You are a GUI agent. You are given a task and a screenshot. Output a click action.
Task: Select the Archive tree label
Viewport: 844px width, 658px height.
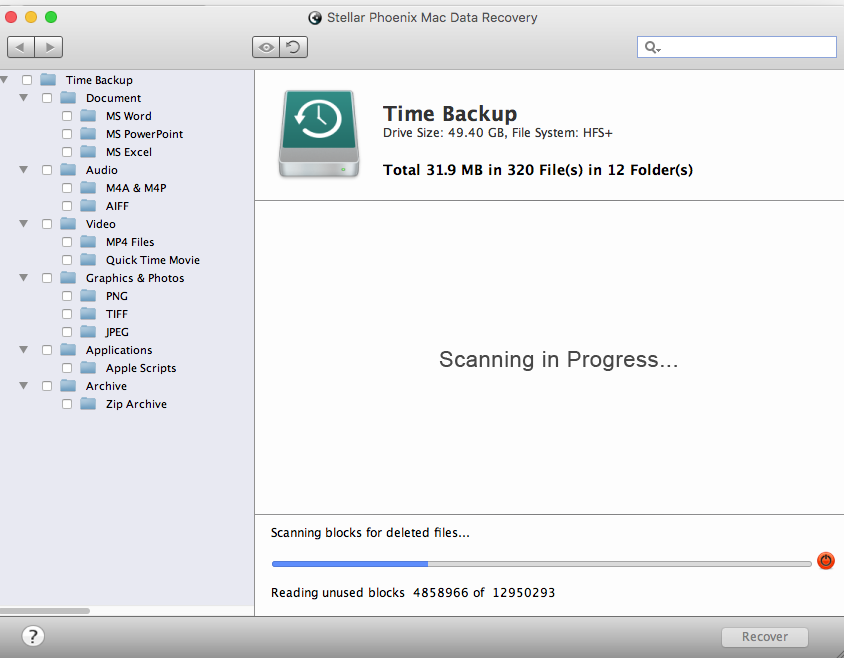coord(107,386)
